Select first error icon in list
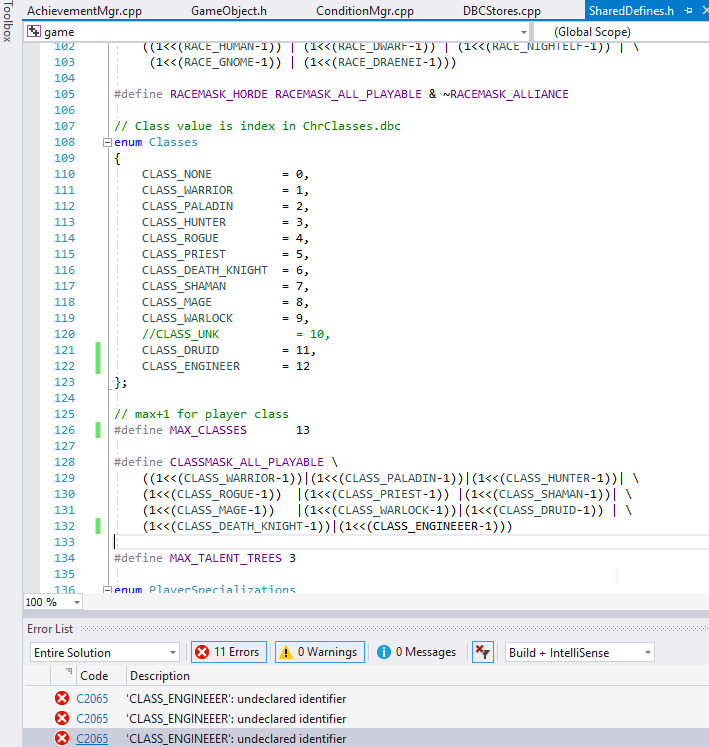Screen dimensions: 709x747 pyautogui.click(x=61, y=698)
